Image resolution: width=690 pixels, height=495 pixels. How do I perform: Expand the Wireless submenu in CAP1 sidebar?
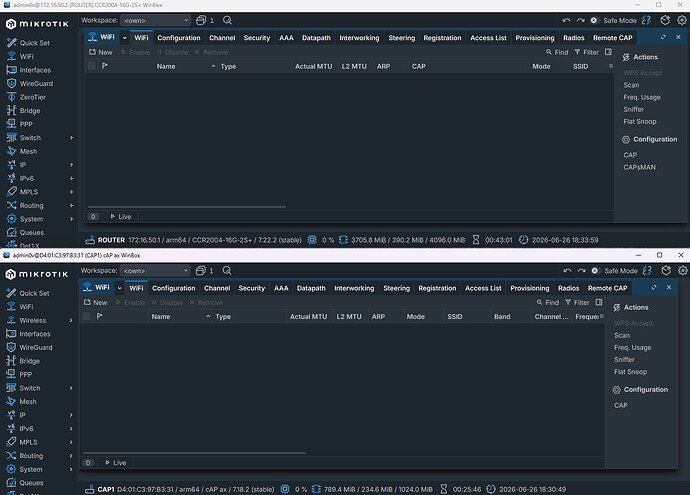click(71, 320)
